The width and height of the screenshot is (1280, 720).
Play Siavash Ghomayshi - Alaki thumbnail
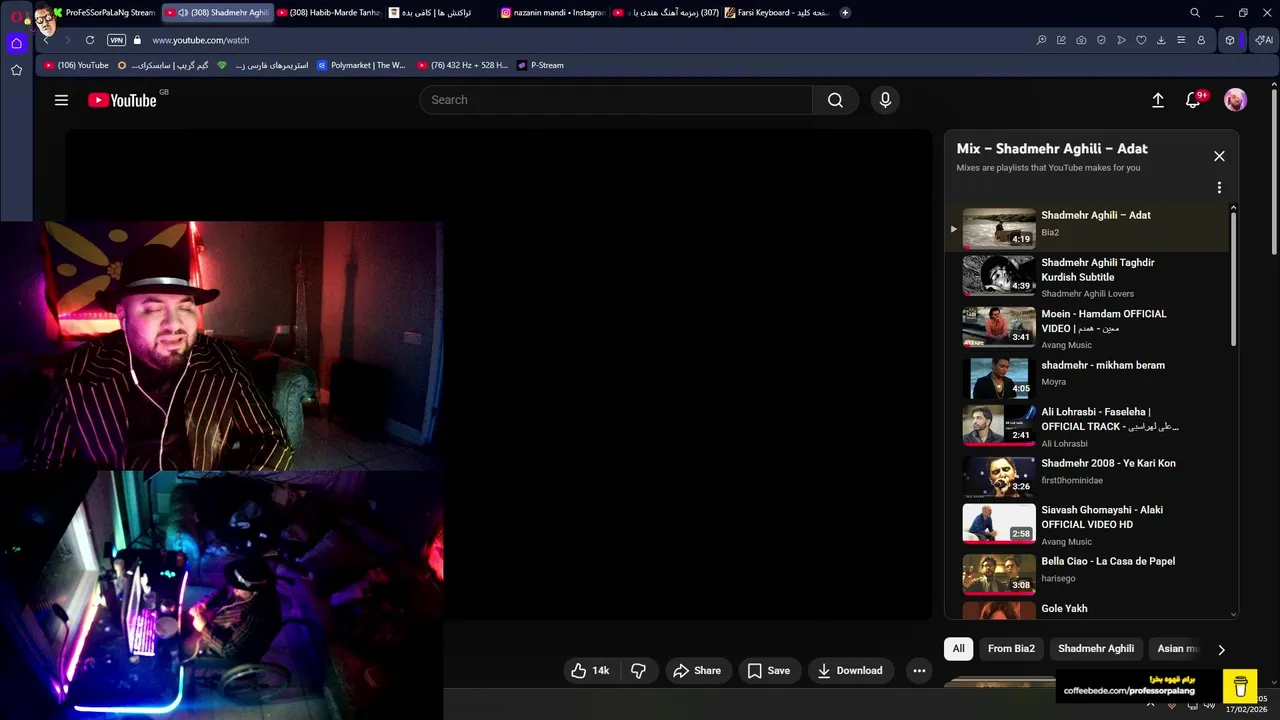tap(999, 522)
